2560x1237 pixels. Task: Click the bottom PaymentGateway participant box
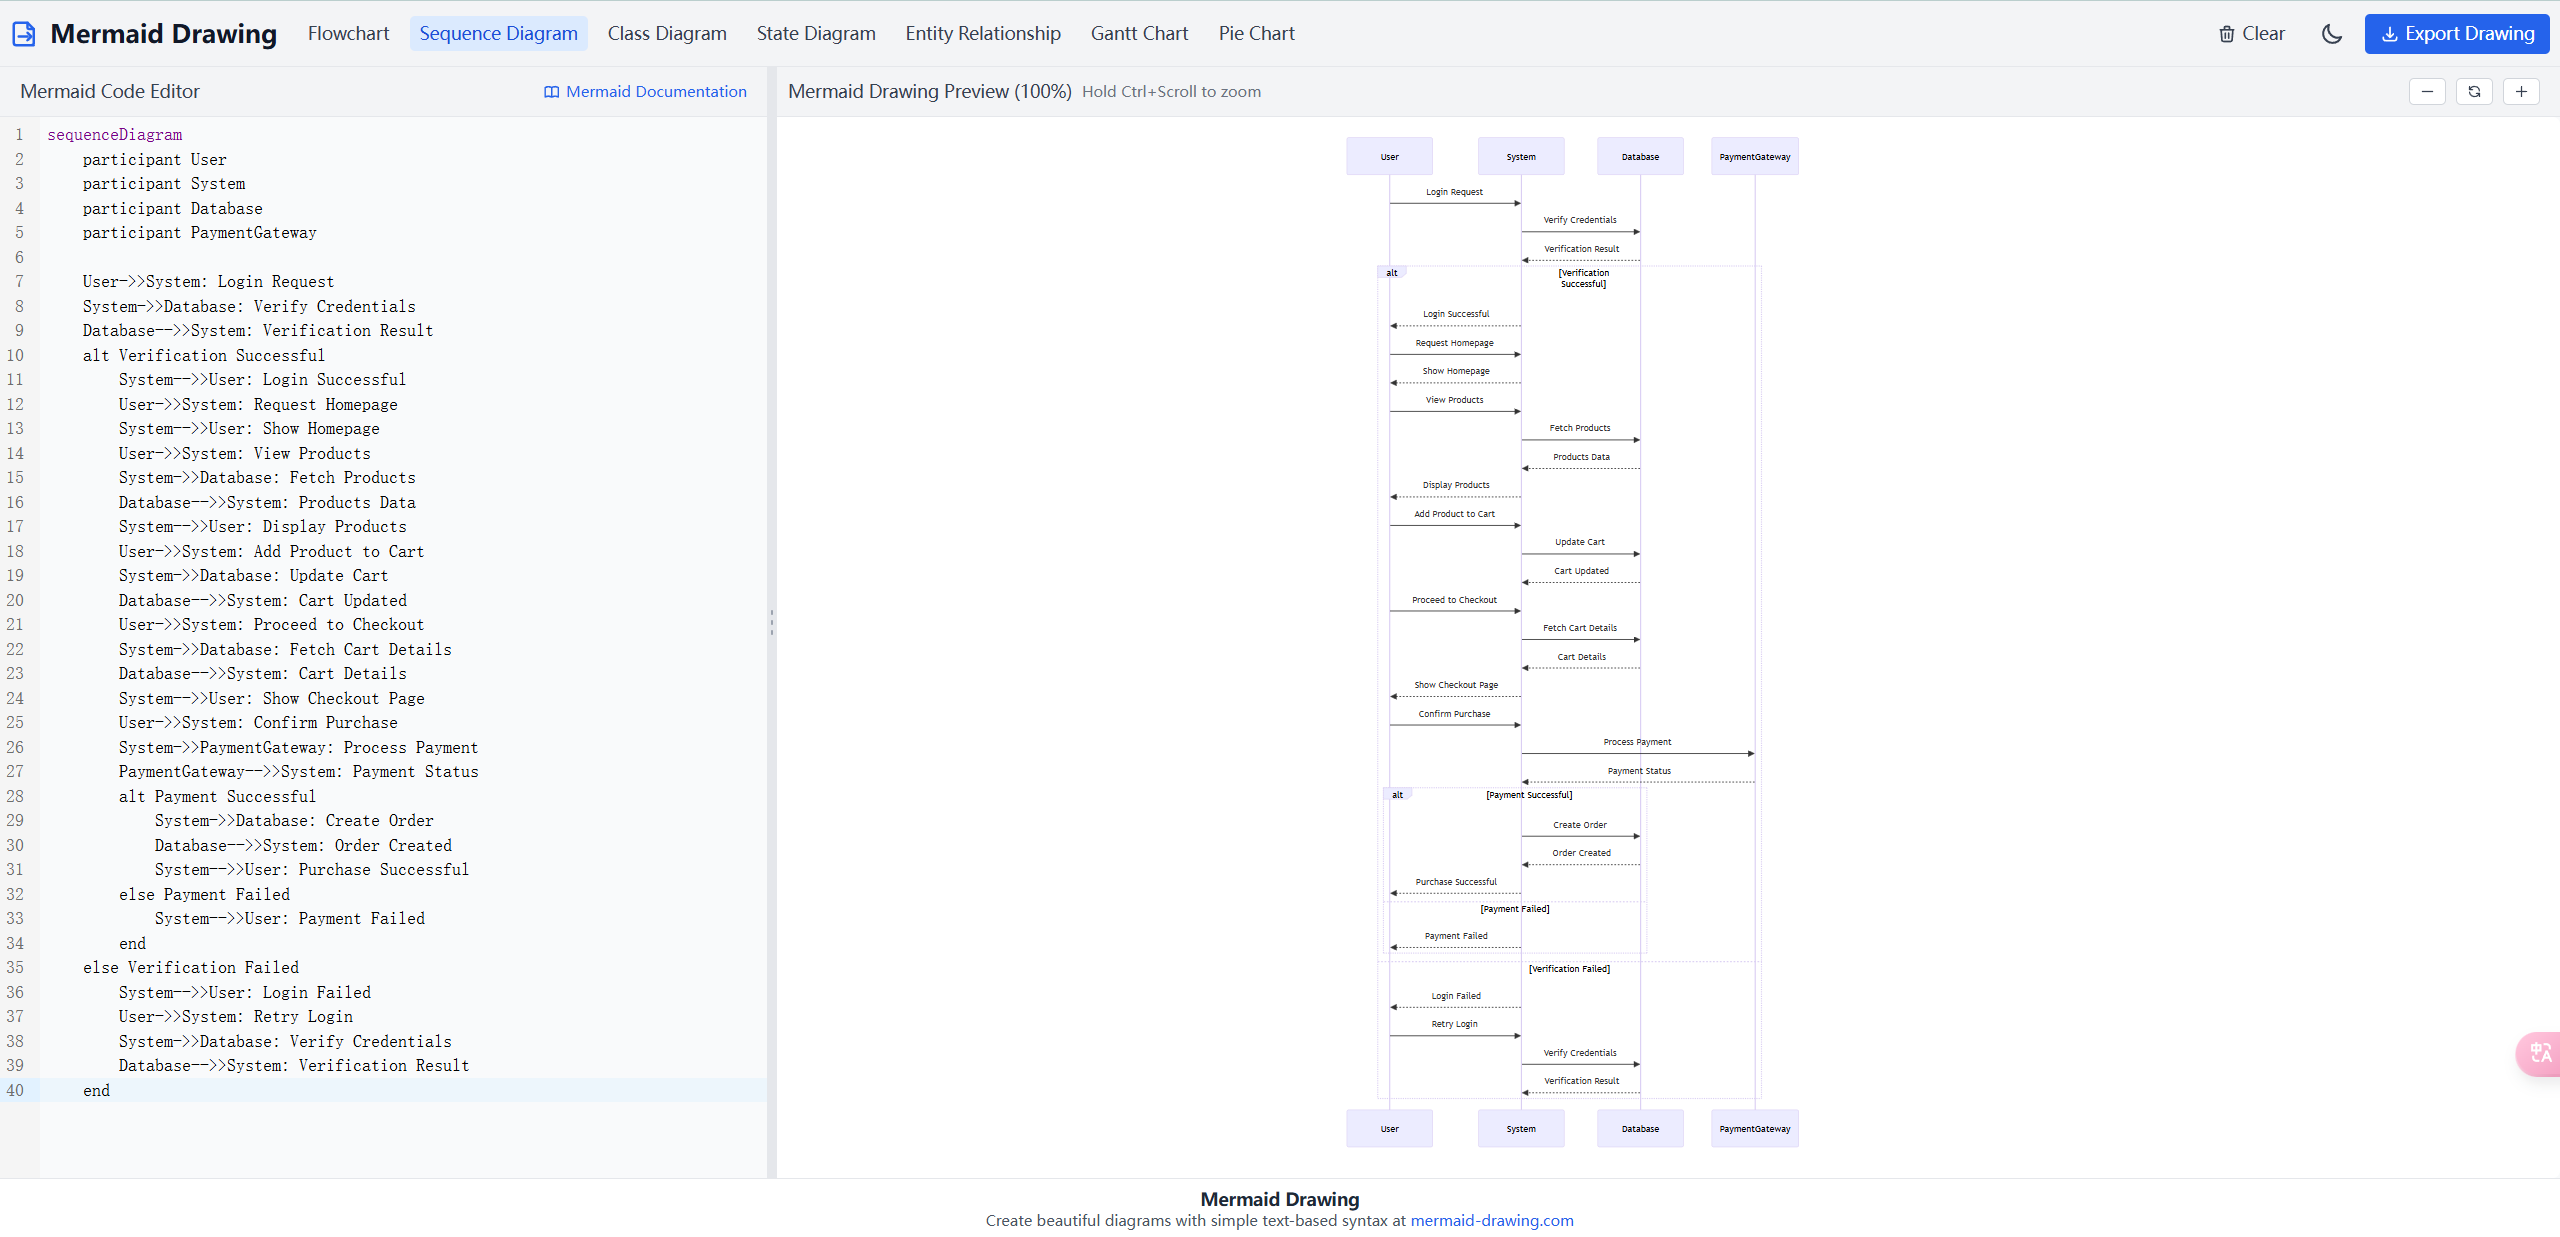[1755, 1129]
